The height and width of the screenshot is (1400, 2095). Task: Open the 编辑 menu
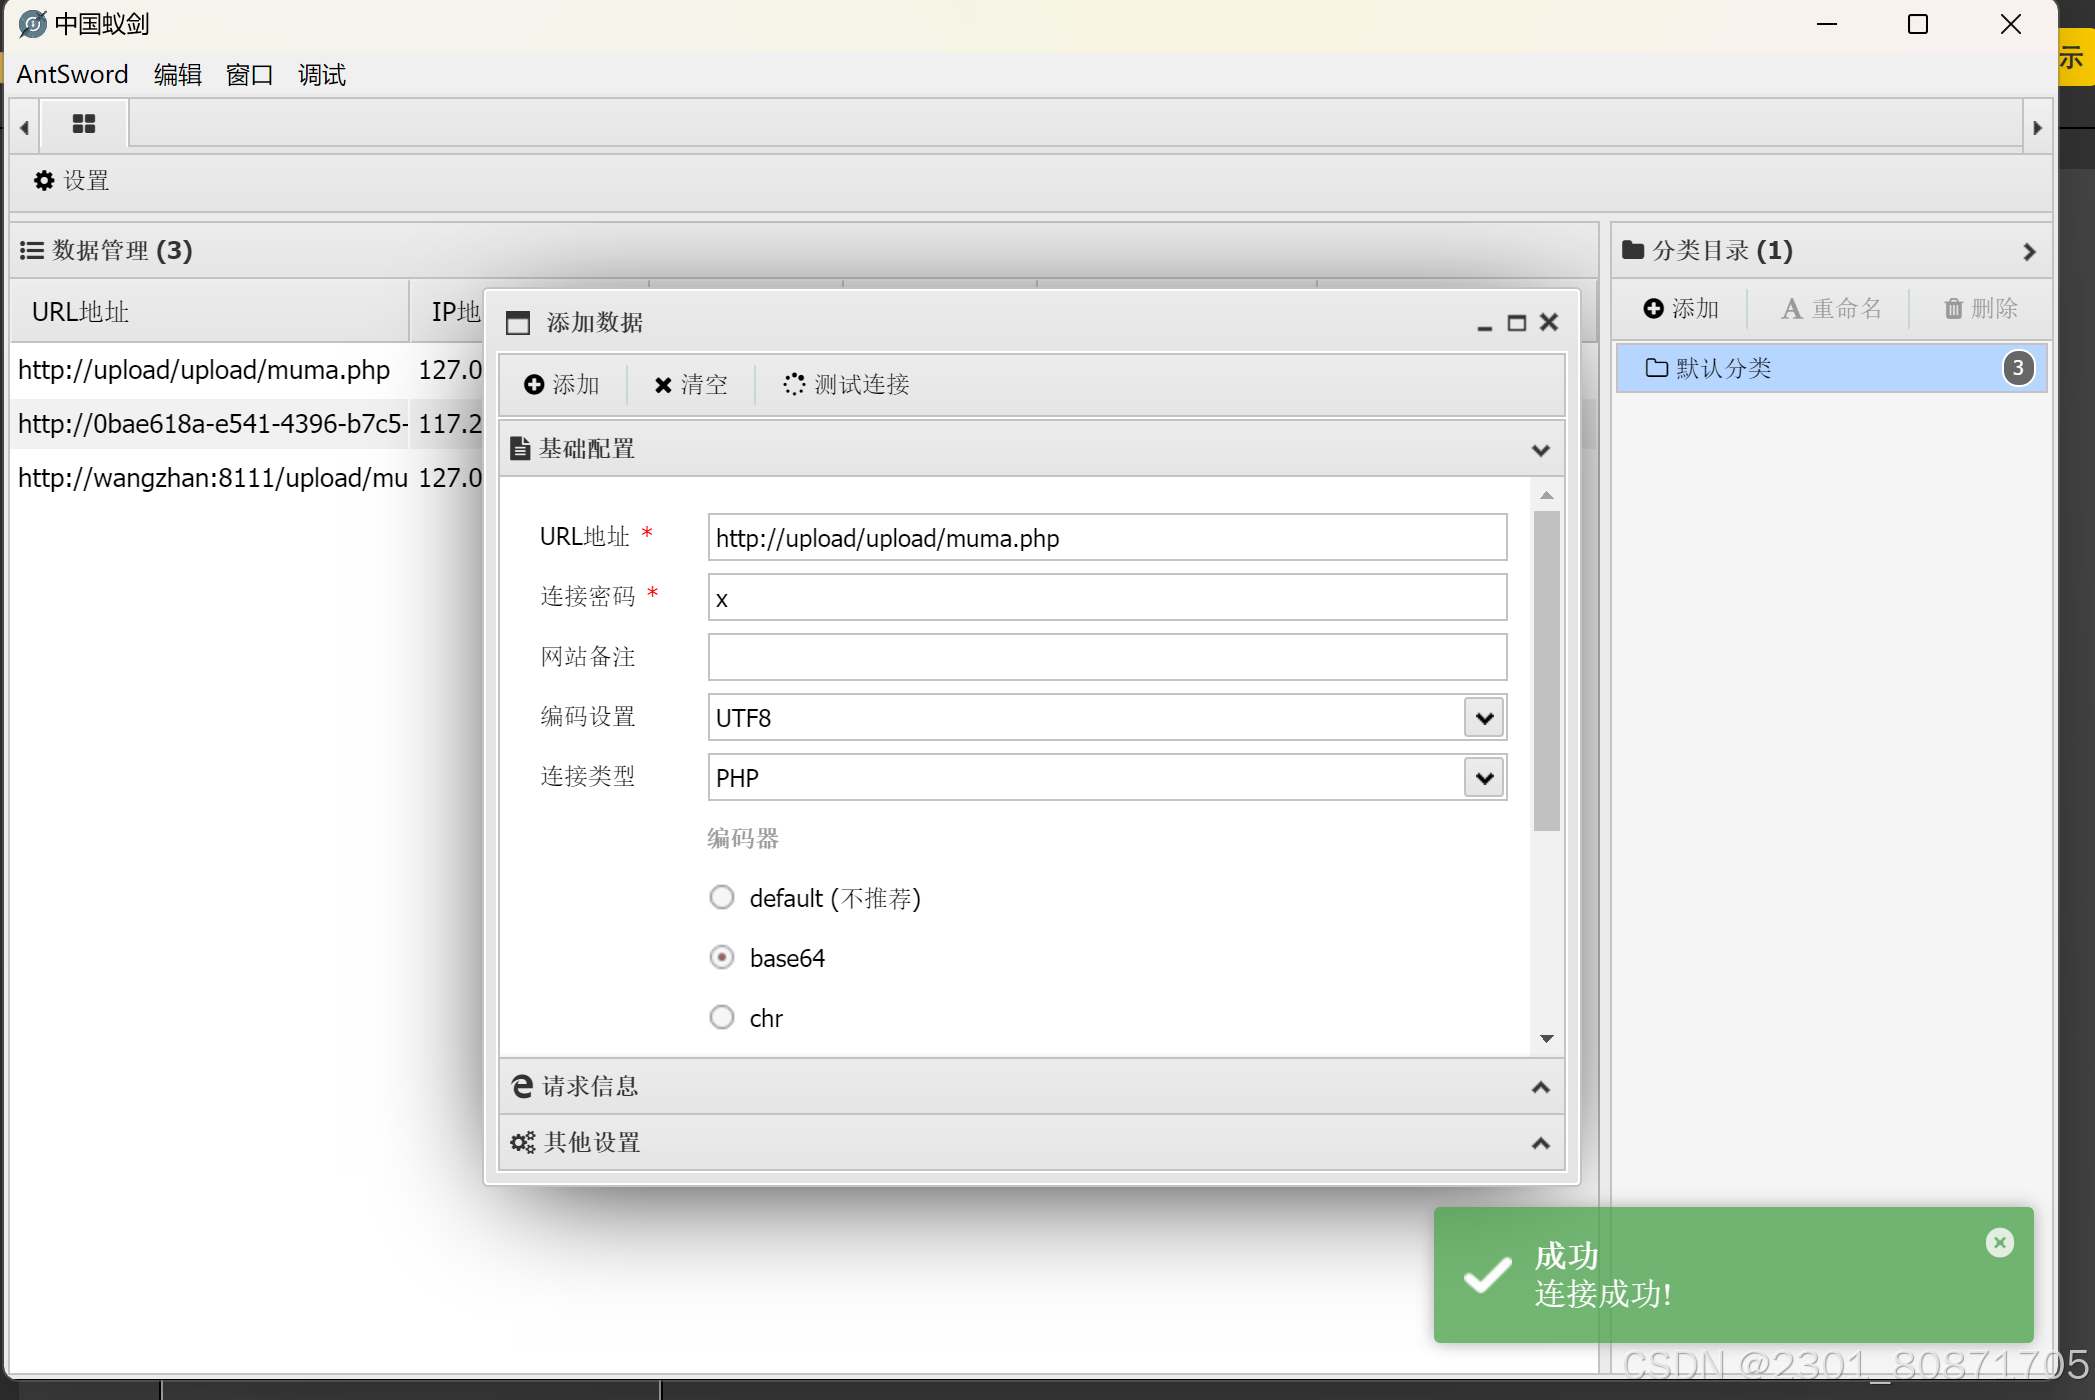[177, 75]
